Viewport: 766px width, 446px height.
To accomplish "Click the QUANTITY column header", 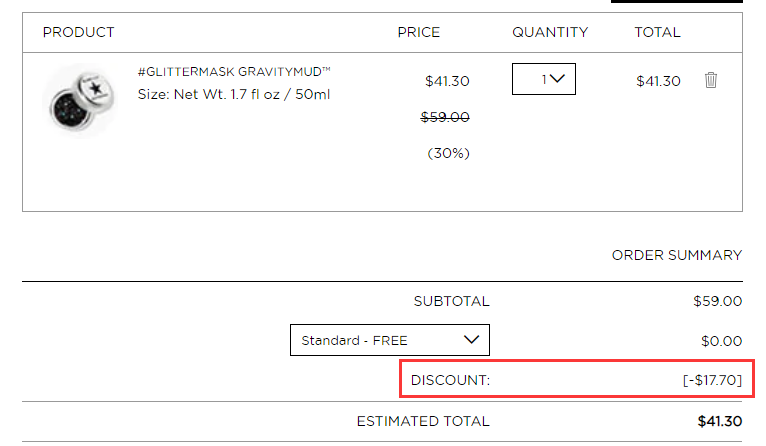I will (550, 32).
